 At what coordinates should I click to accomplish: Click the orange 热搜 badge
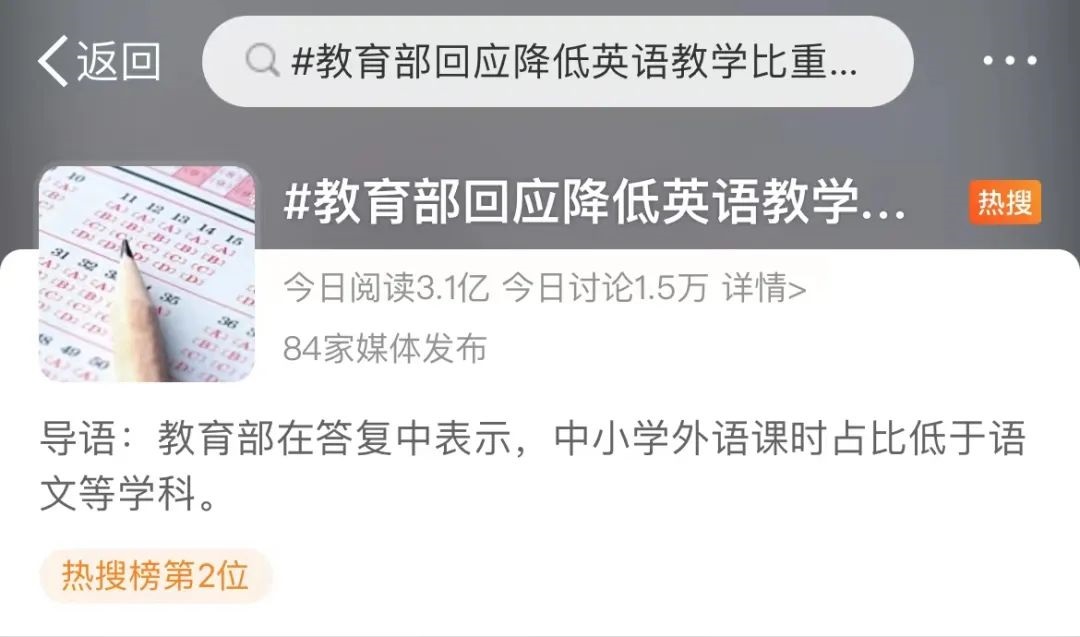tap(1005, 202)
